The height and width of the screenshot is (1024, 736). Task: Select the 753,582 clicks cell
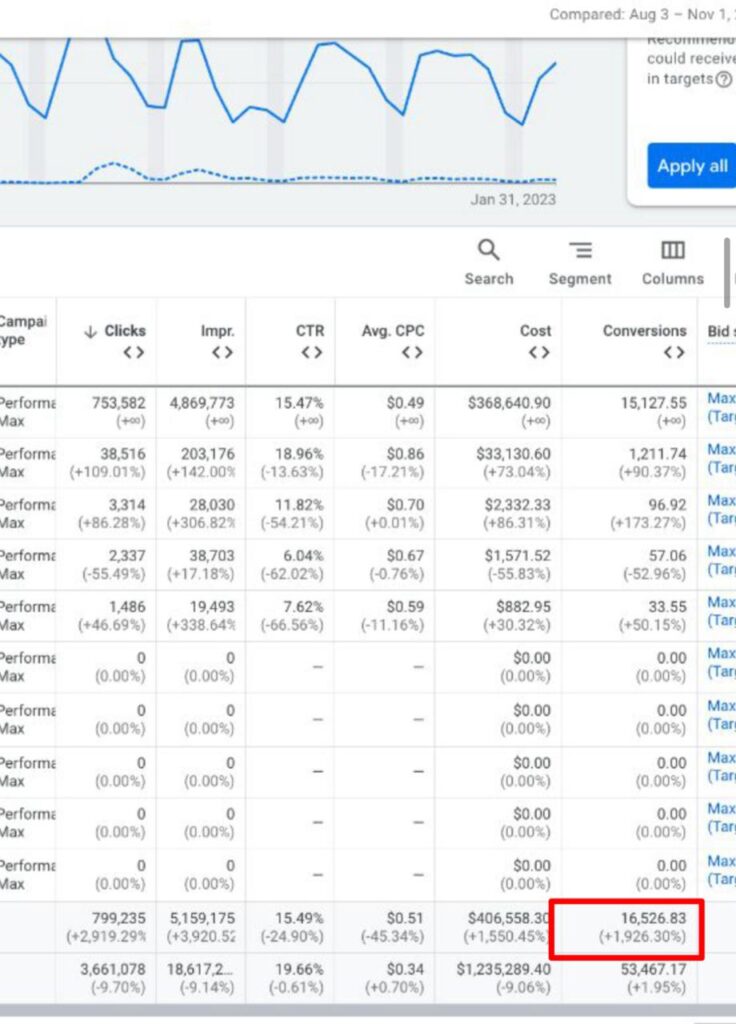pyautogui.click(x=106, y=412)
